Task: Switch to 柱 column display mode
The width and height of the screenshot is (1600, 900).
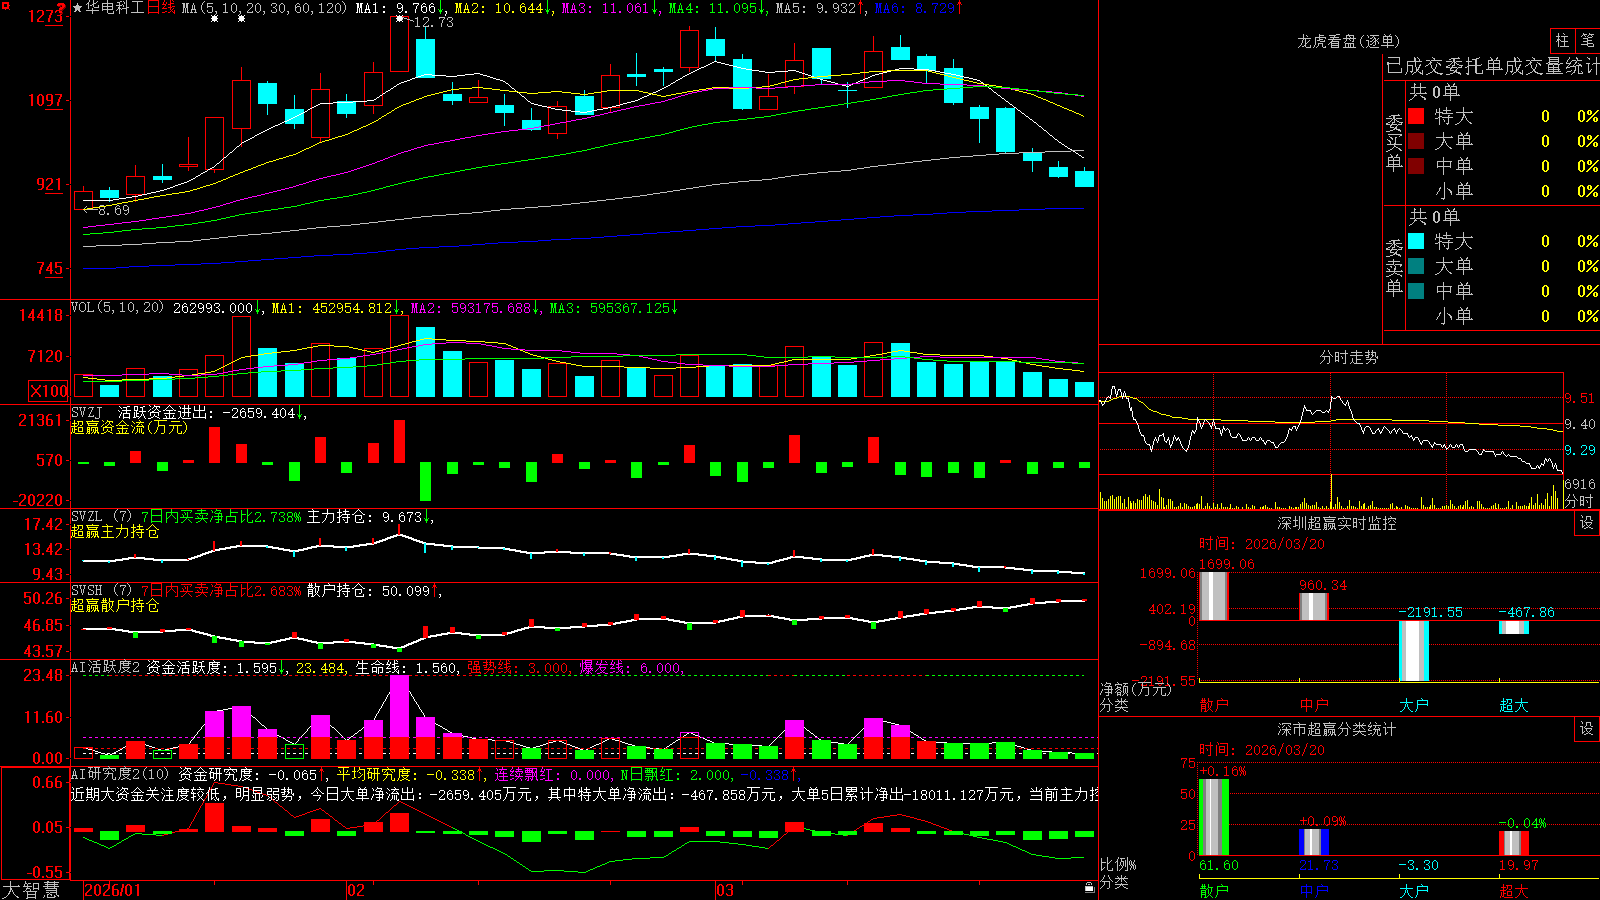Action: click(x=1562, y=40)
